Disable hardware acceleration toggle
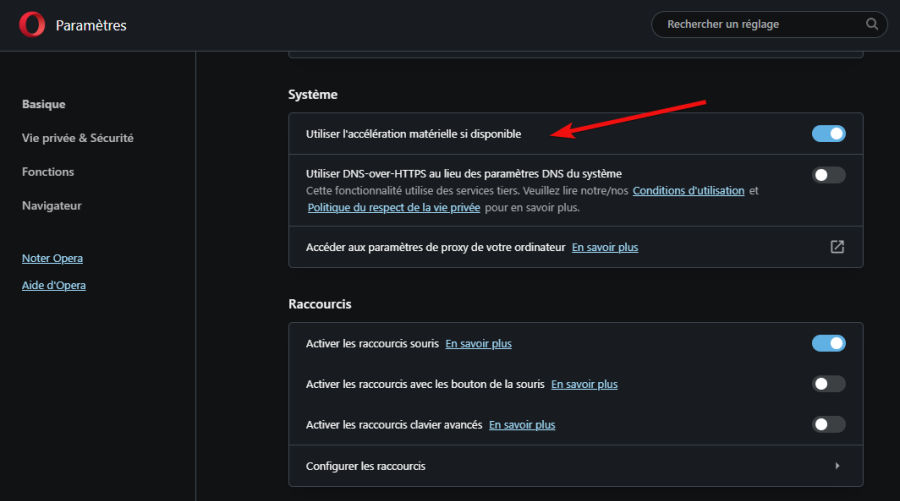This screenshot has width=900, height=501. tap(828, 134)
